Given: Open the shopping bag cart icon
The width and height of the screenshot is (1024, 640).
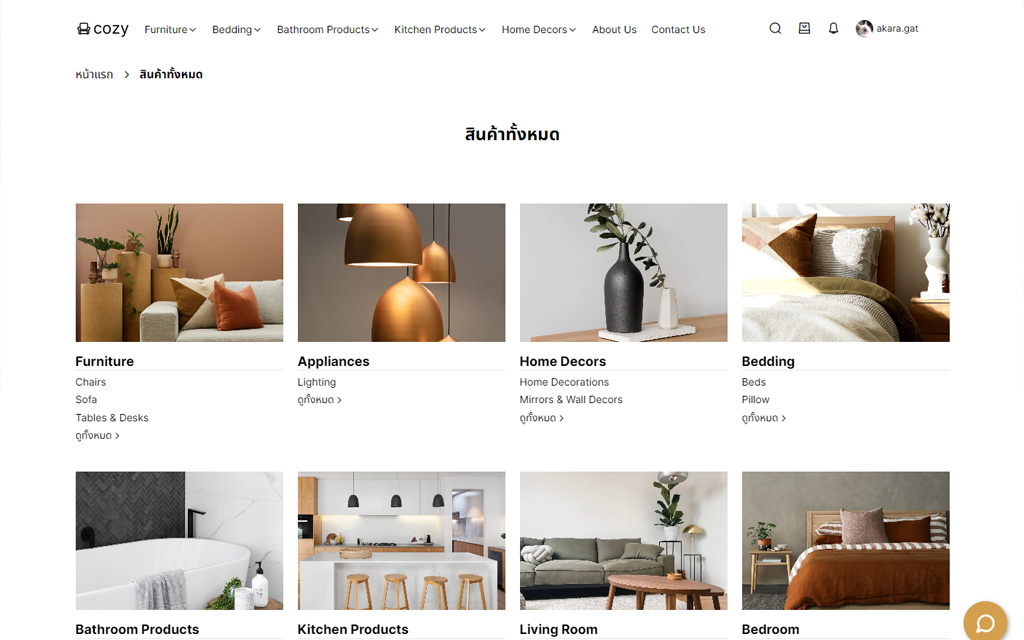Looking at the screenshot, I should pyautogui.click(x=805, y=29).
